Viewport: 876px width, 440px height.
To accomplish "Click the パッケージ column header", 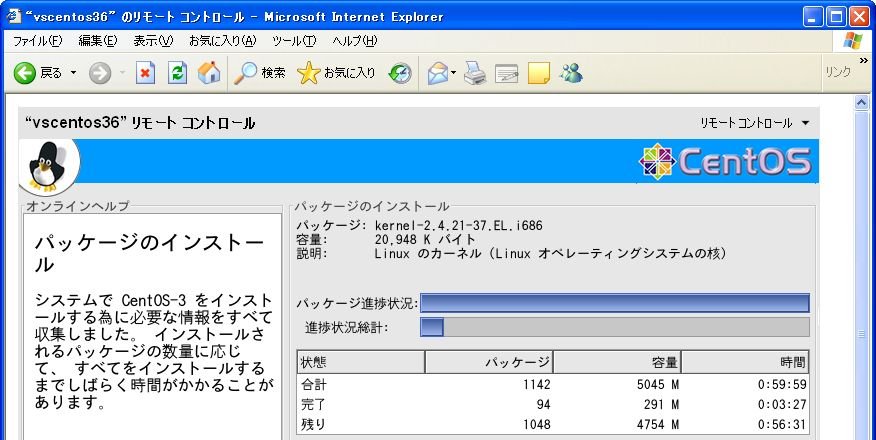I will (x=489, y=362).
